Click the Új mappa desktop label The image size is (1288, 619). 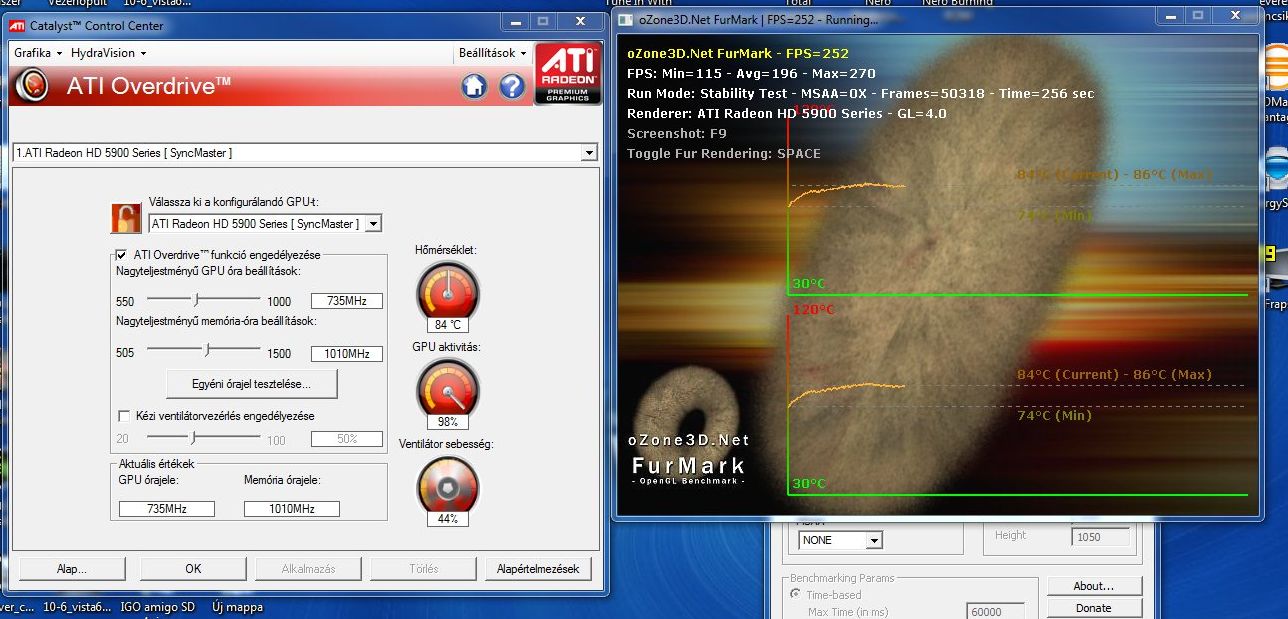click(x=237, y=607)
